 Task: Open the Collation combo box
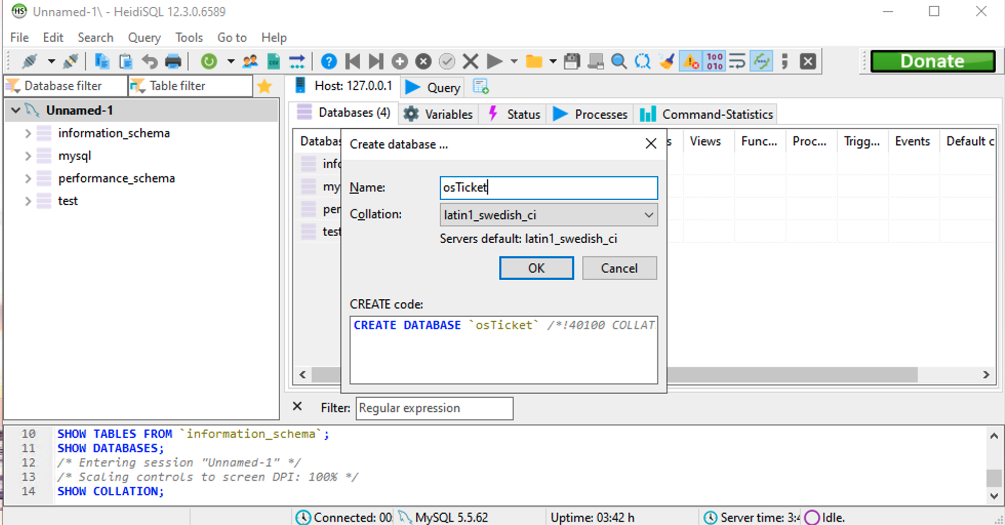[x=549, y=215]
